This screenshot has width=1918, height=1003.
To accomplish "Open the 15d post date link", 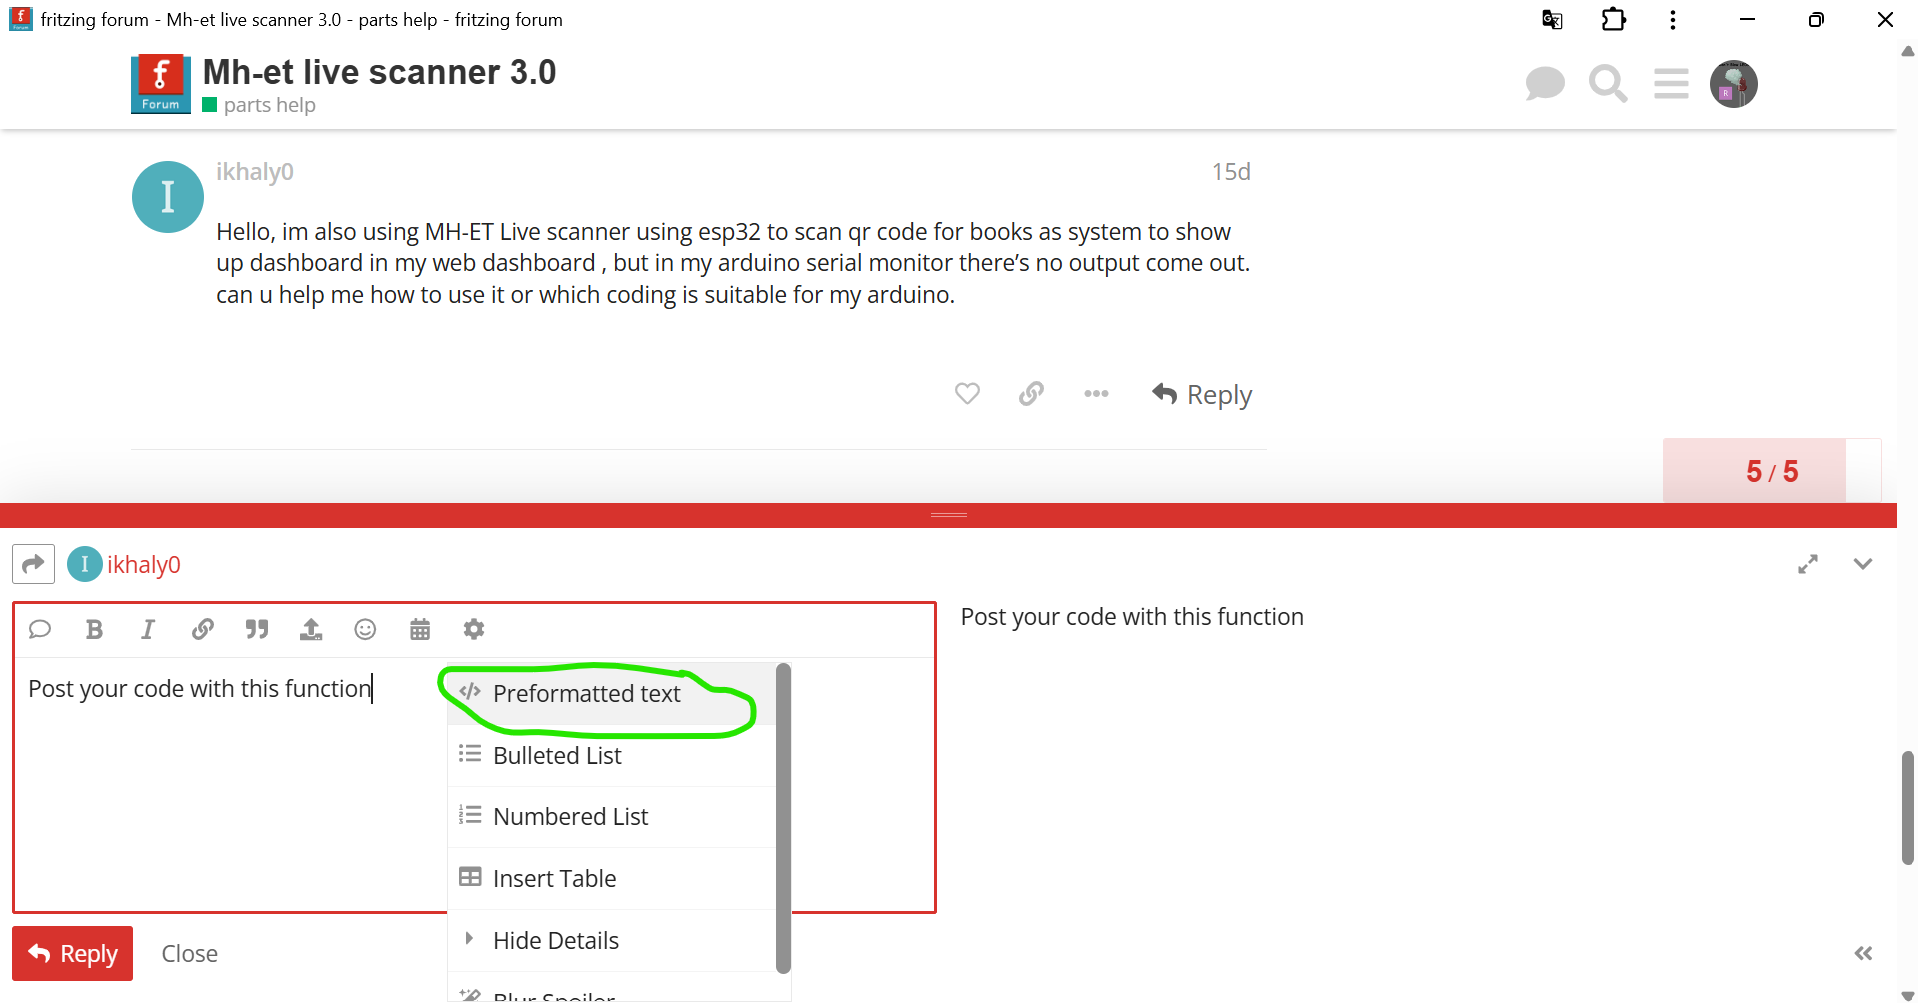I will tap(1231, 172).
